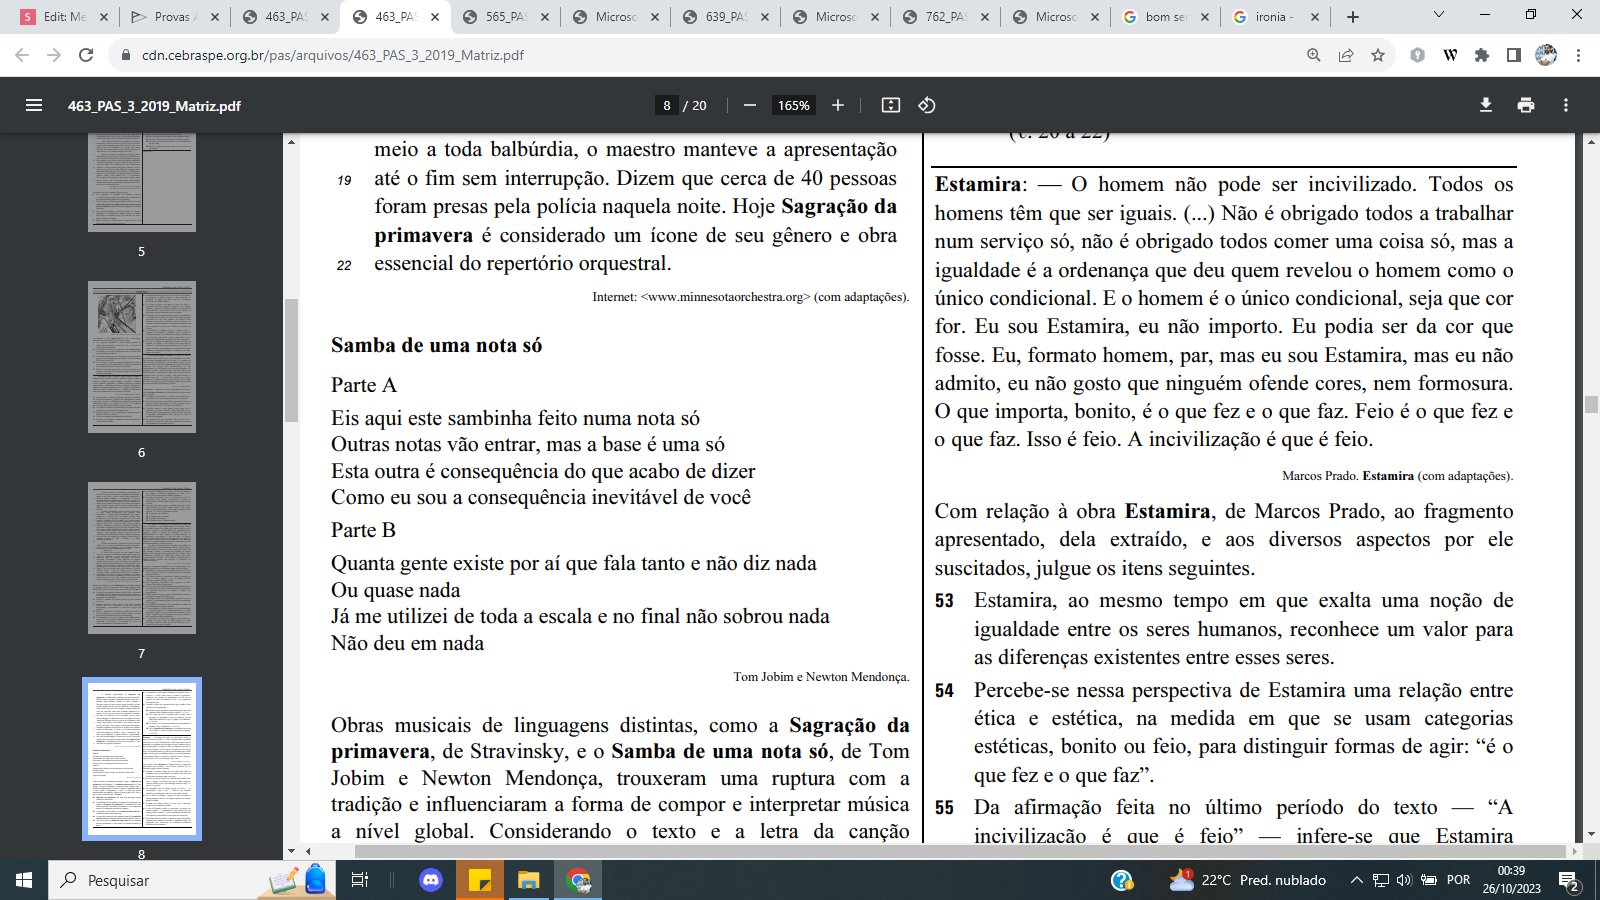This screenshot has height=900, width=1600.
Task: Open the notification center icon
Action: pyautogui.click(x=1568, y=881)
